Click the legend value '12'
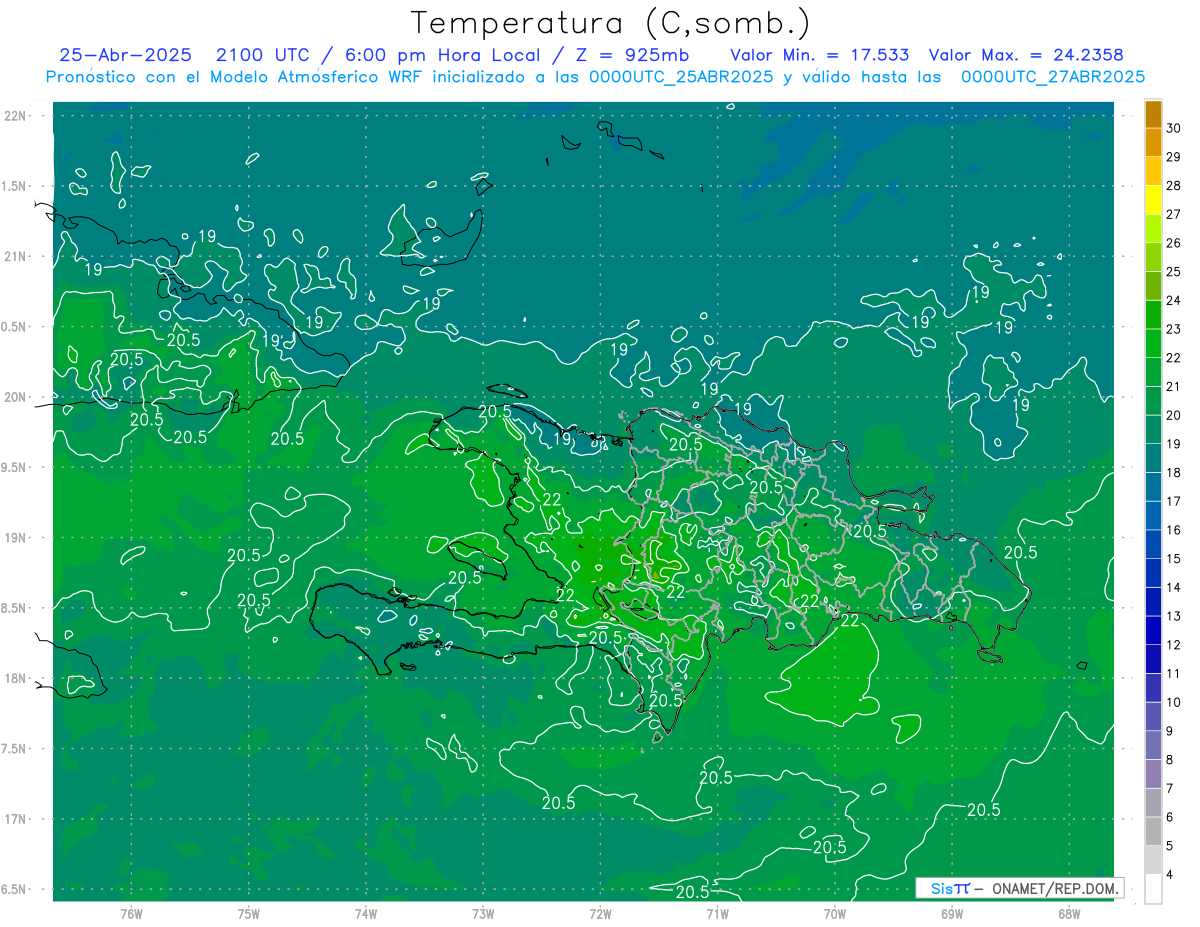1200x927 pixels. click(x=1174, y=645)
